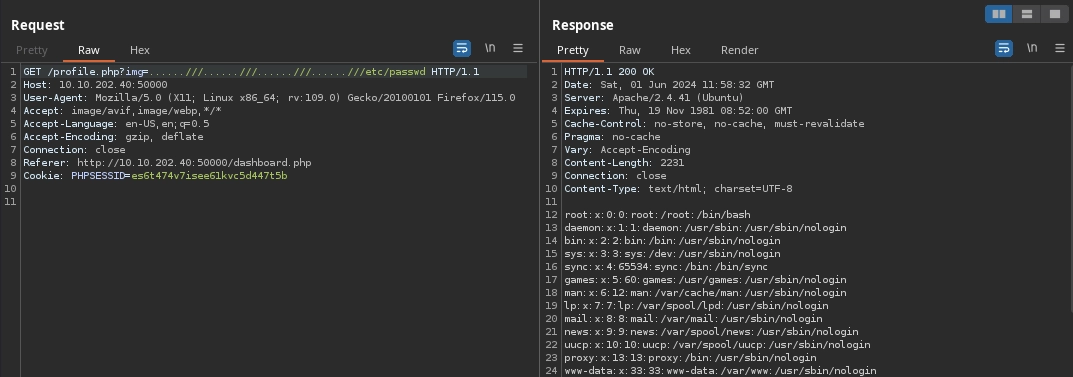The image size is (1073, 377).
Task: Click the Accept-Encoding header line
Action: [x=113, y=137]
